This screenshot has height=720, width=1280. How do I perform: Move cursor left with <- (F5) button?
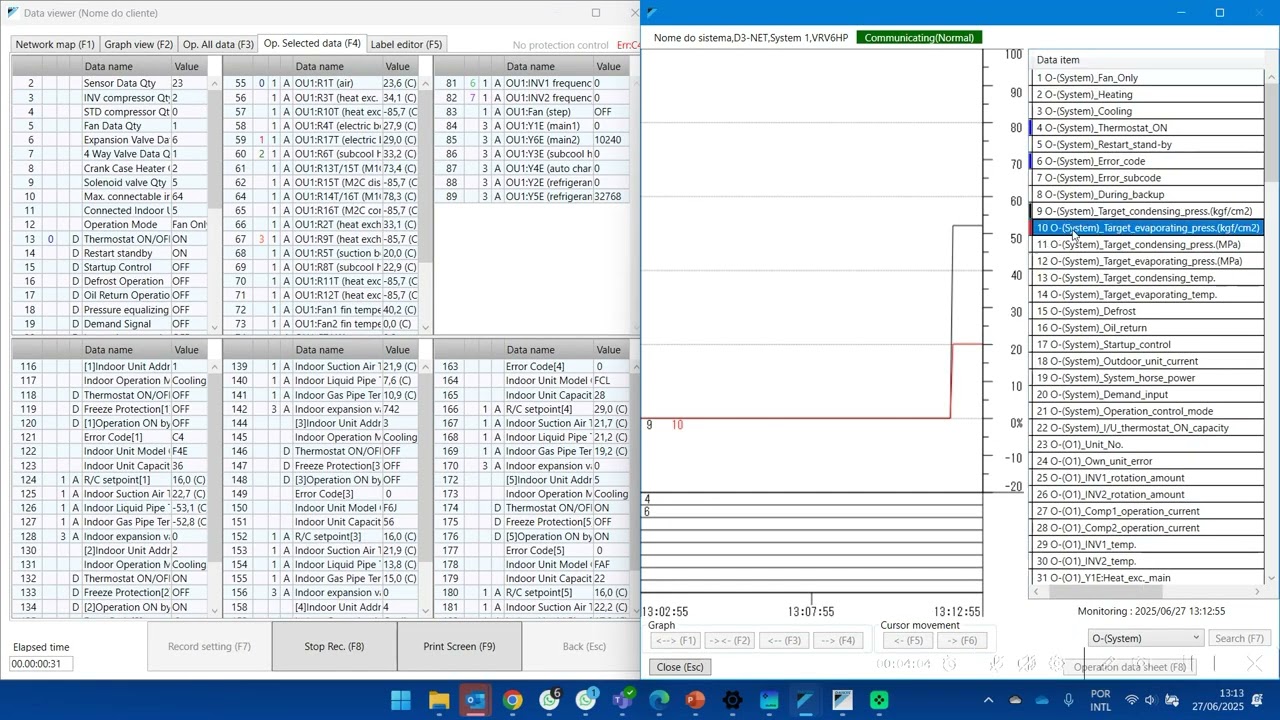907,640
